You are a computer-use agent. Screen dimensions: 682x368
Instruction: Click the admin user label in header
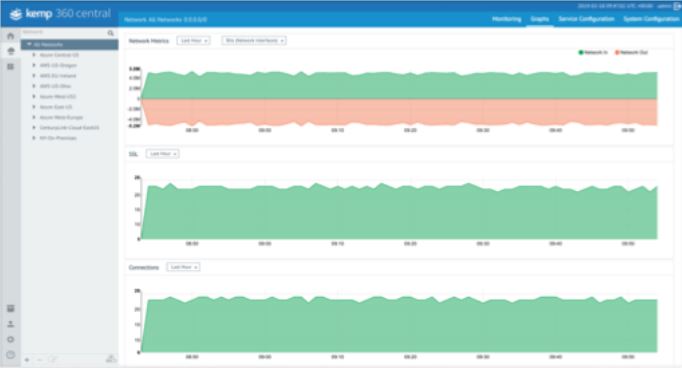tap(664, 6)
